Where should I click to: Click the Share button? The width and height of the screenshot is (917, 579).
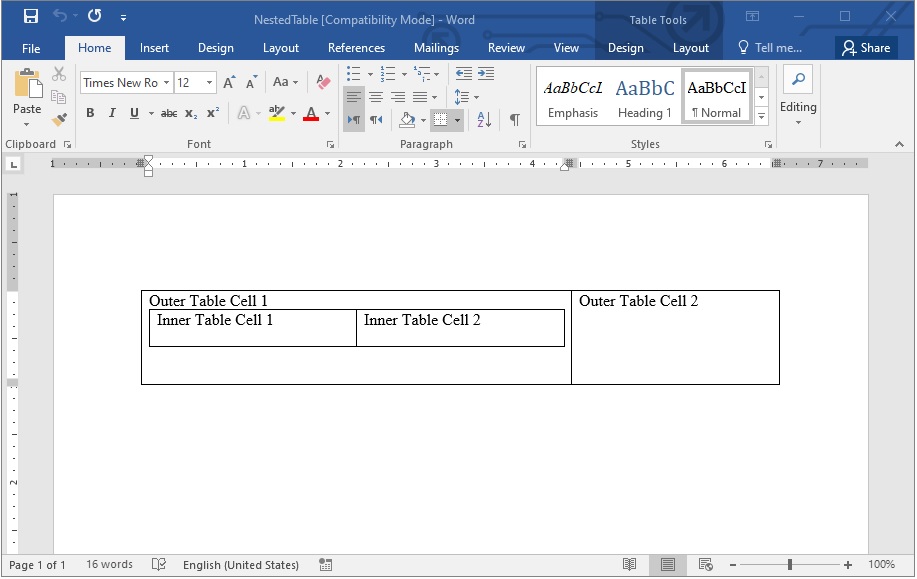(x=866, y=47)
